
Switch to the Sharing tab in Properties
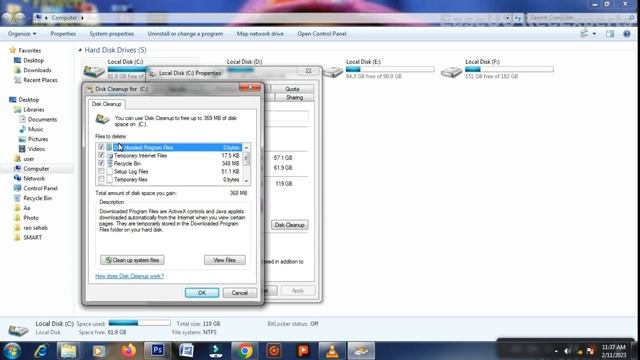(x=294, y=98)
